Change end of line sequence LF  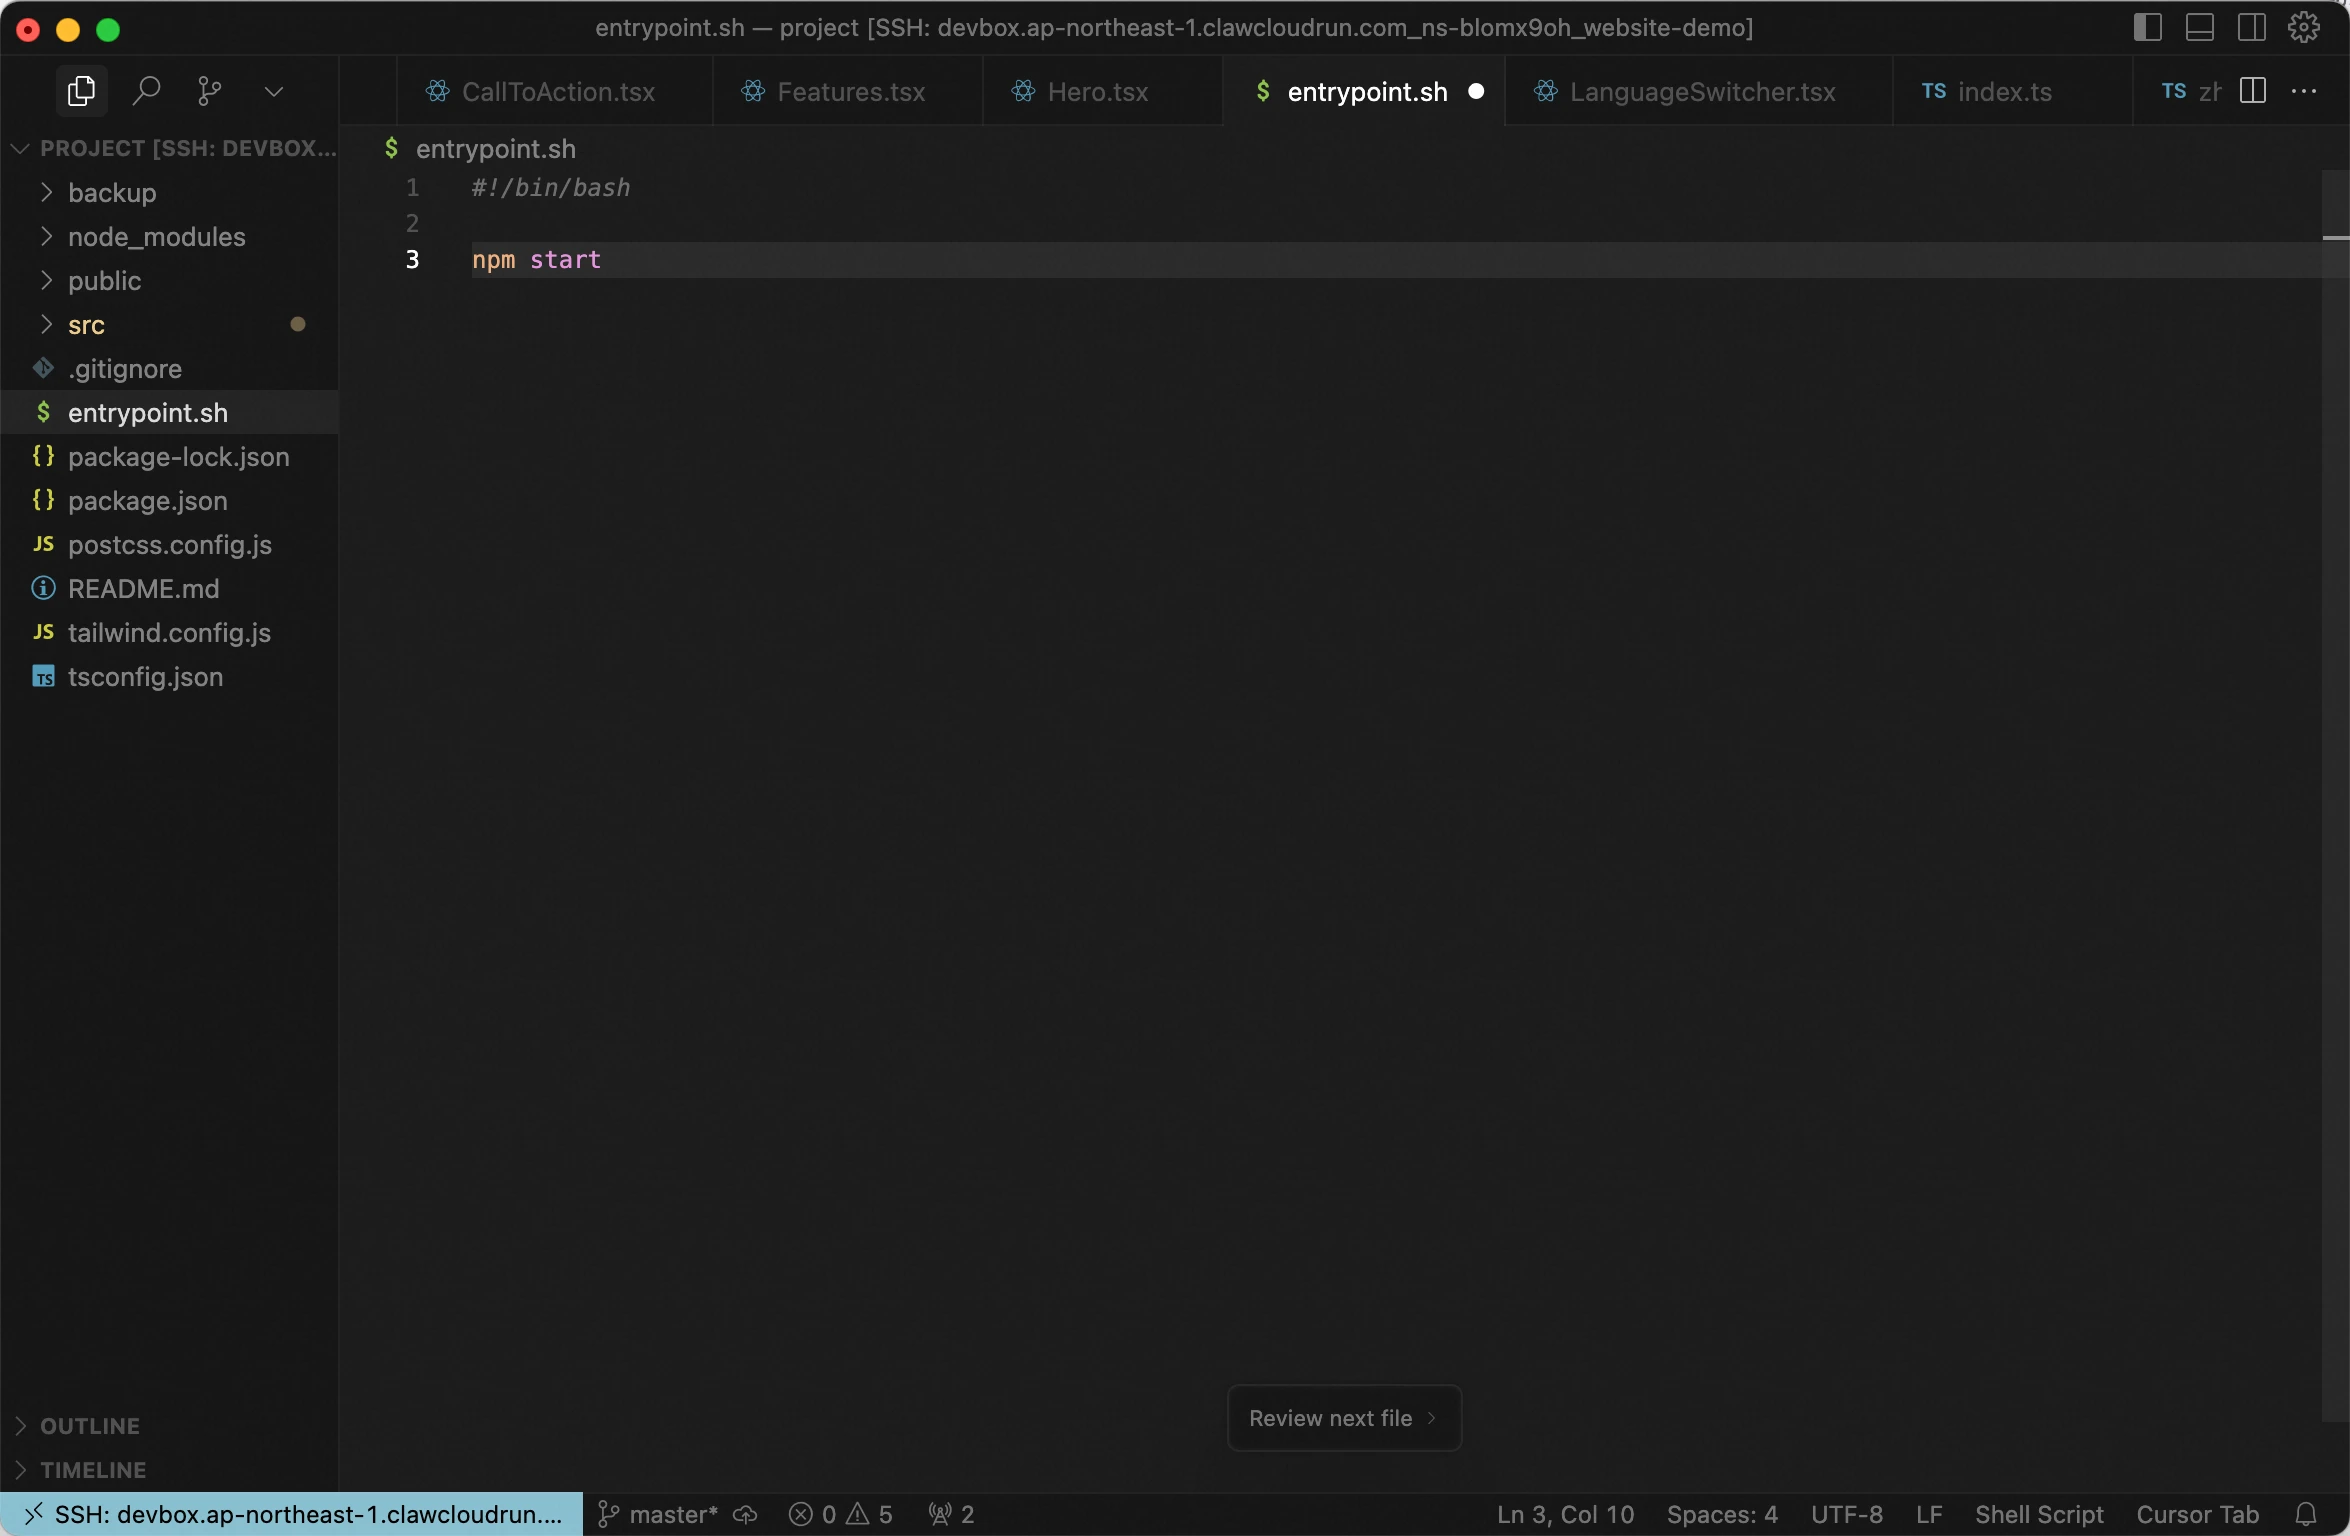(x=1929, y=1514)
